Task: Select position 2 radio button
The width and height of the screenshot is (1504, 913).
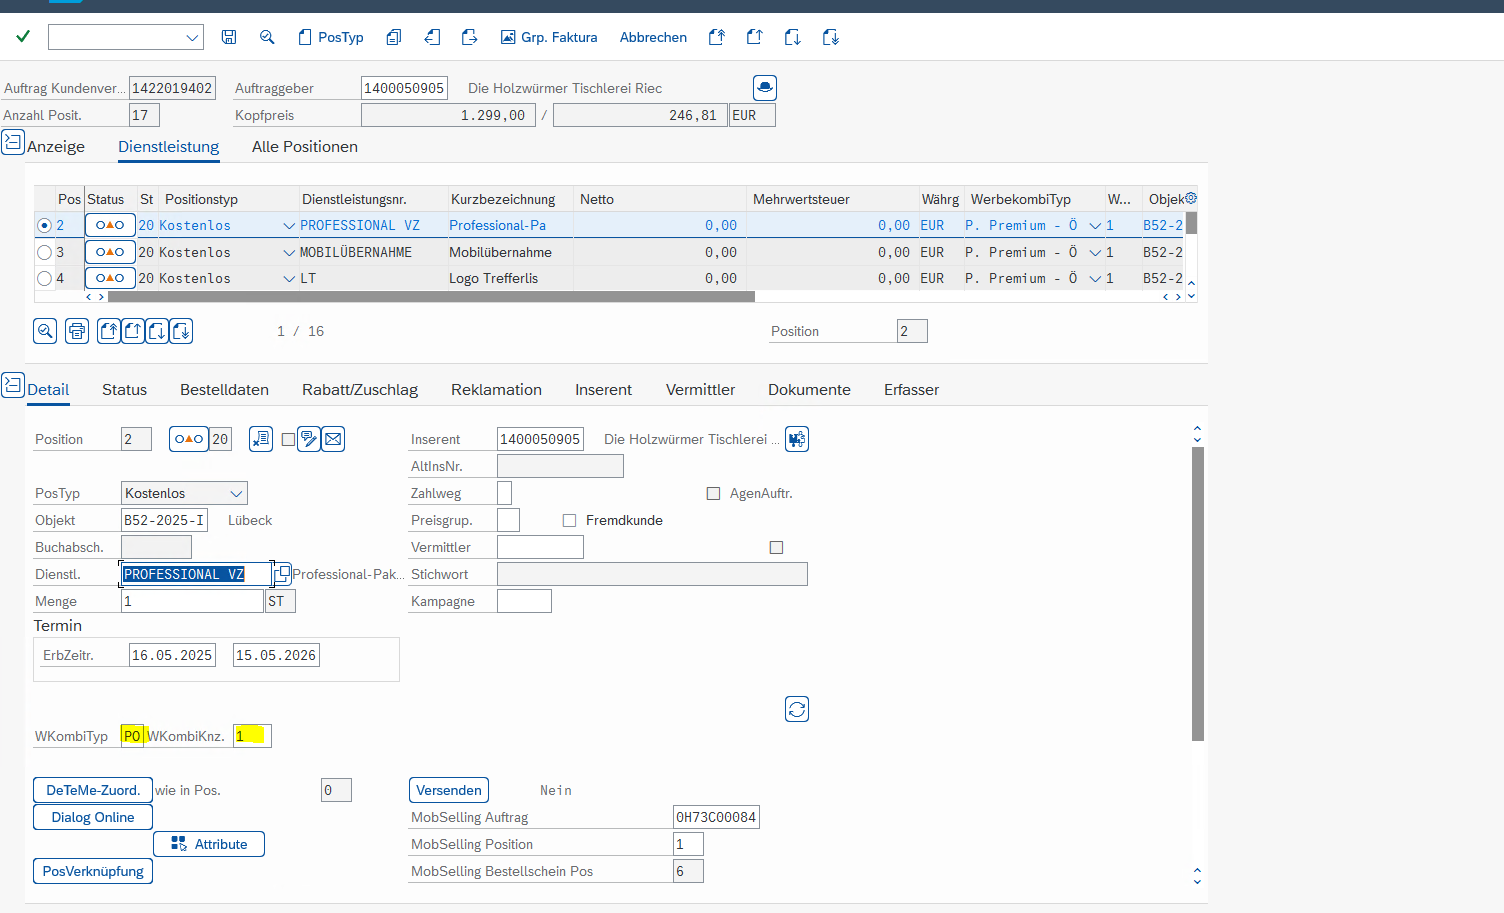Action: pos(44,225)
